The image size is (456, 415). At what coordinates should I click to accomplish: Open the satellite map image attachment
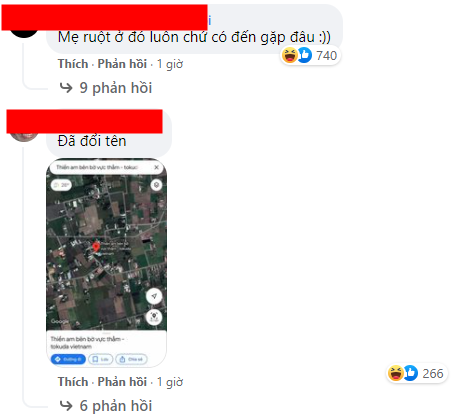tap(106, 263)
